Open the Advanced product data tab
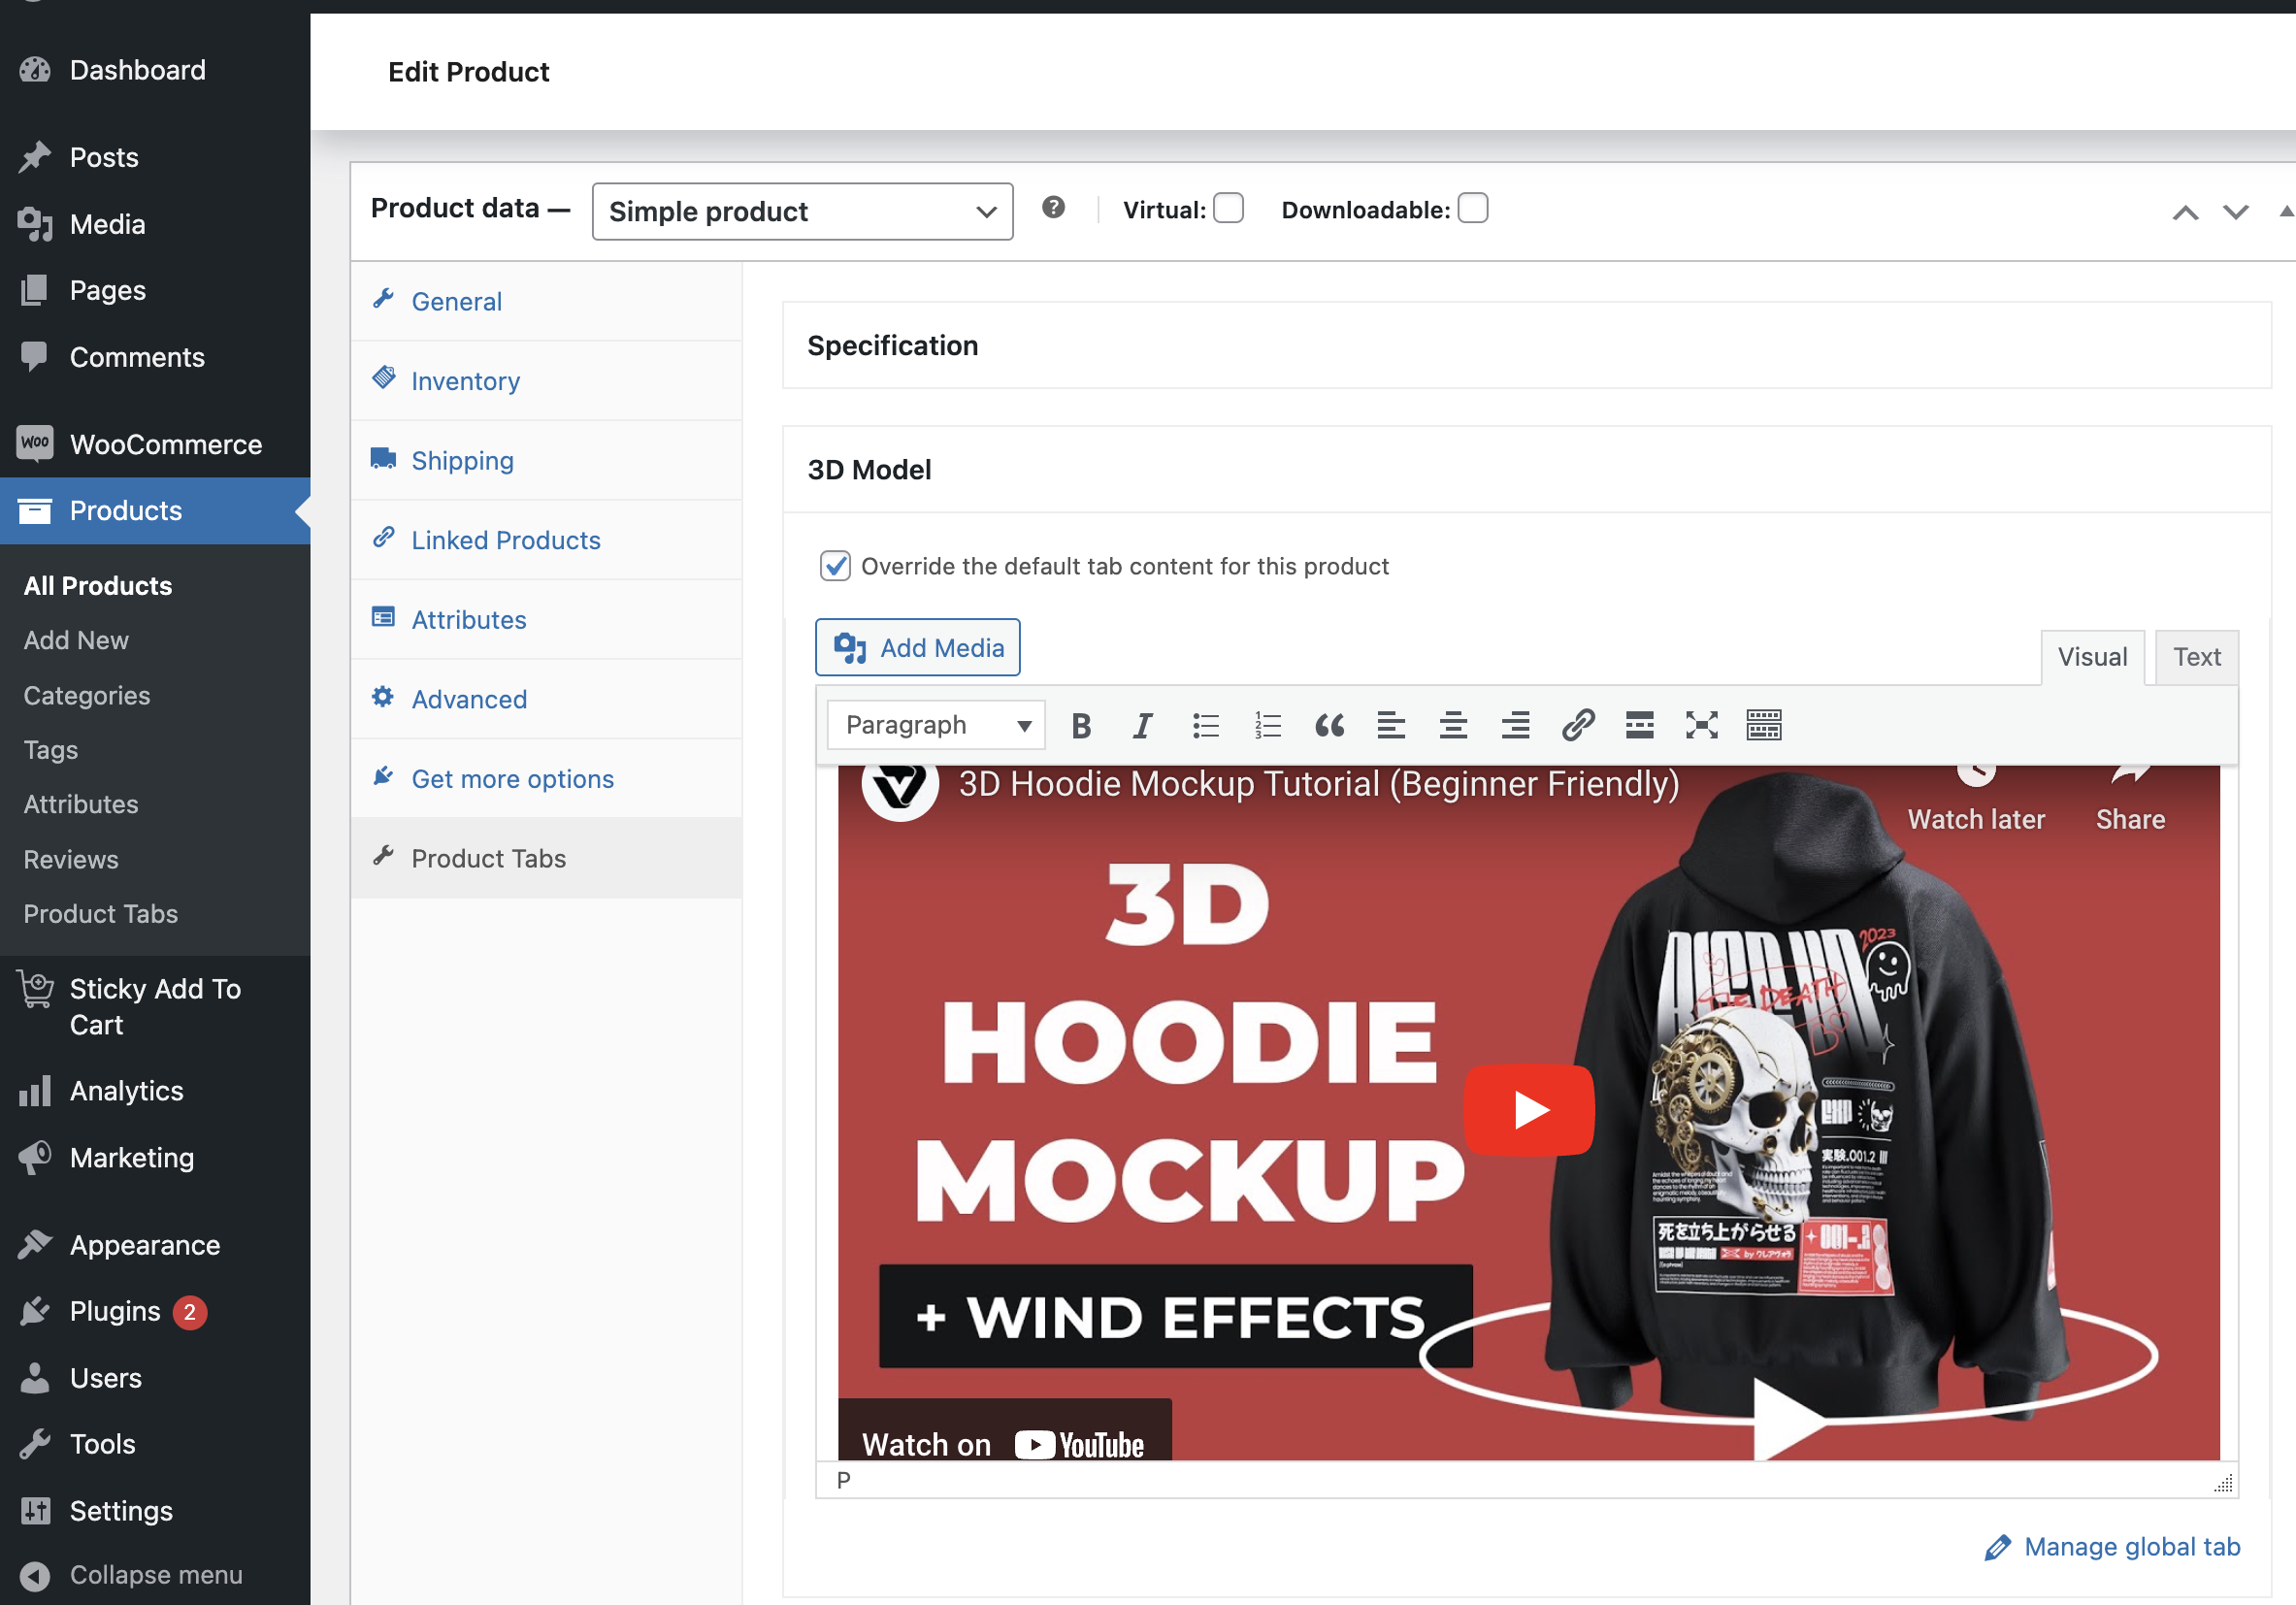This screenshot has width=2296, height=1605. [x=546, y=699]
